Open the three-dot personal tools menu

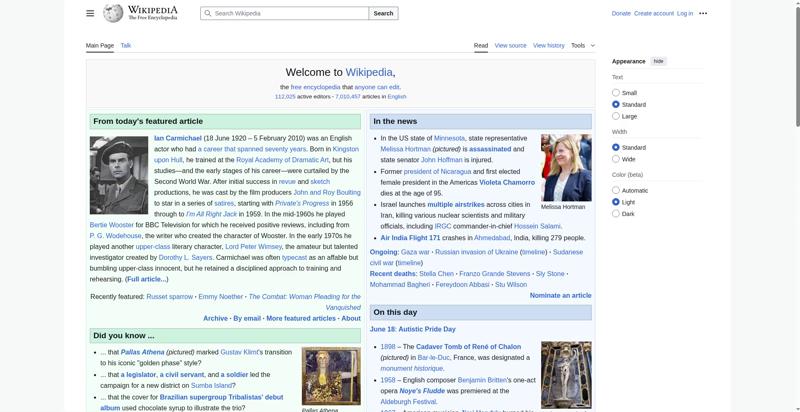tap(703, 13)
